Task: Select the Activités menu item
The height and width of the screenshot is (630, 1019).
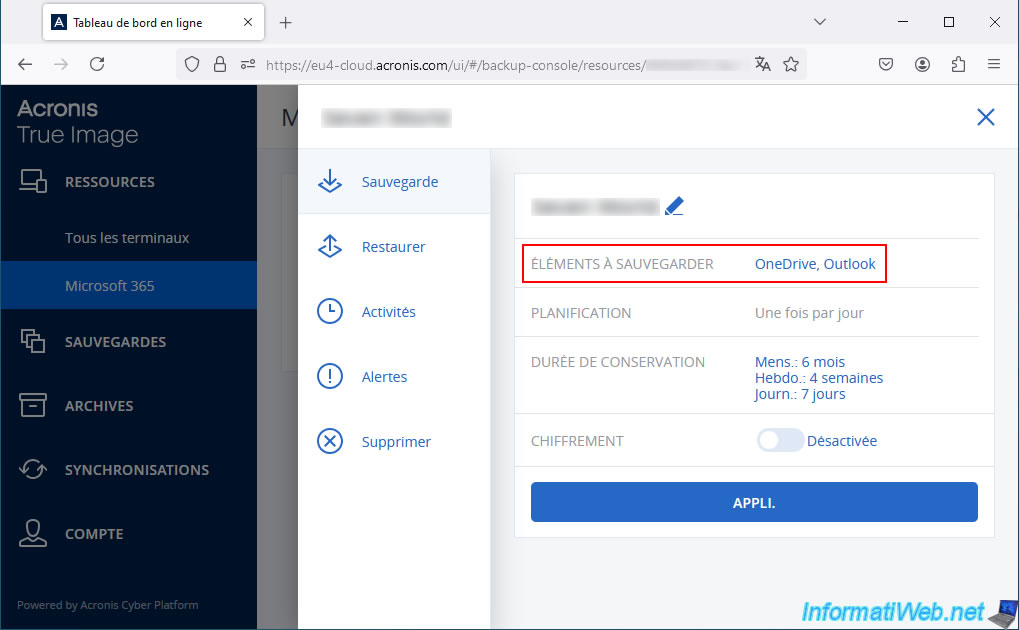Action: [394, 311]
